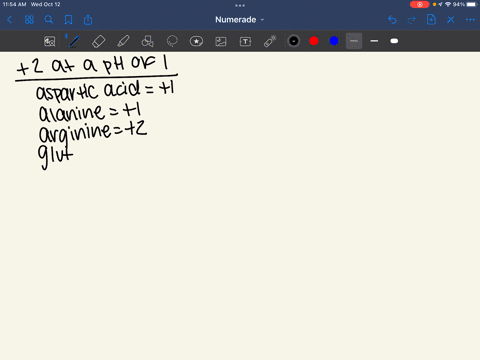Choose the blue pen color
This screenshot has width=480, height=360.
click(x=334, y=41)
